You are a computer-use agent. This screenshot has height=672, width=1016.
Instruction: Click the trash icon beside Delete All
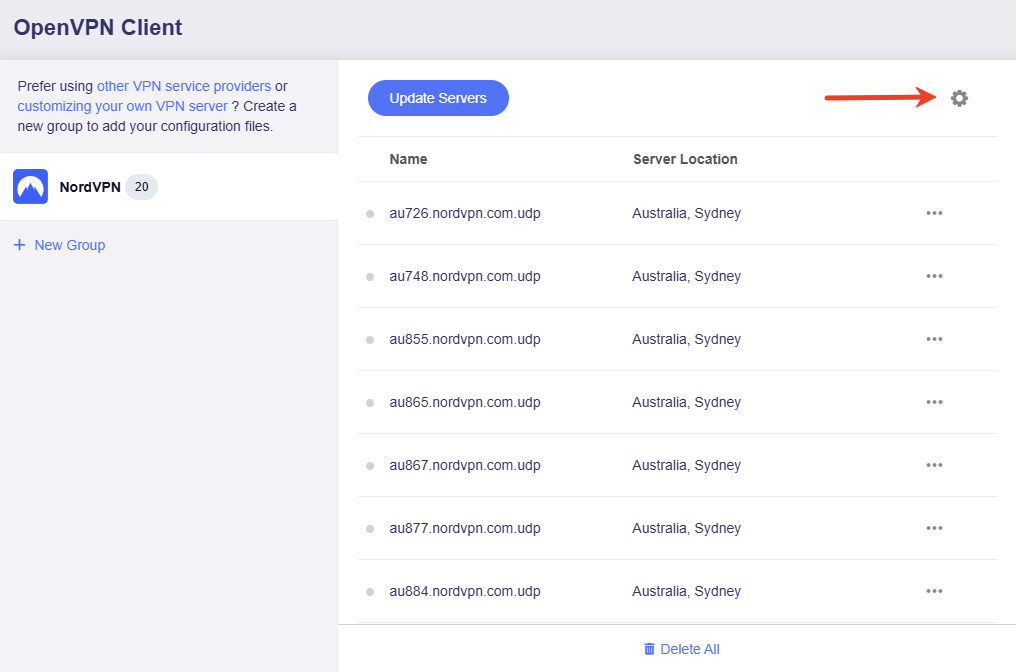click(650, 649)
